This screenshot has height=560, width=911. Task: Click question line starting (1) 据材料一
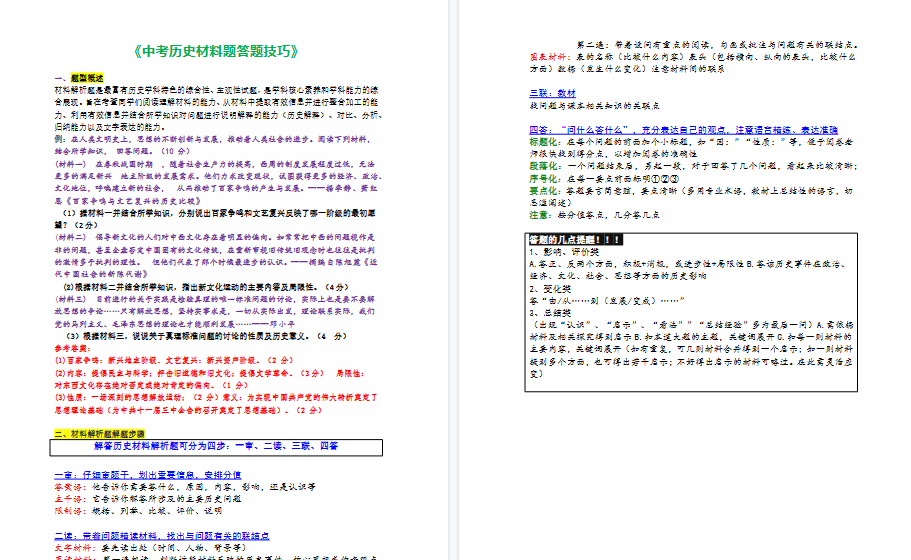coord(215,219)
